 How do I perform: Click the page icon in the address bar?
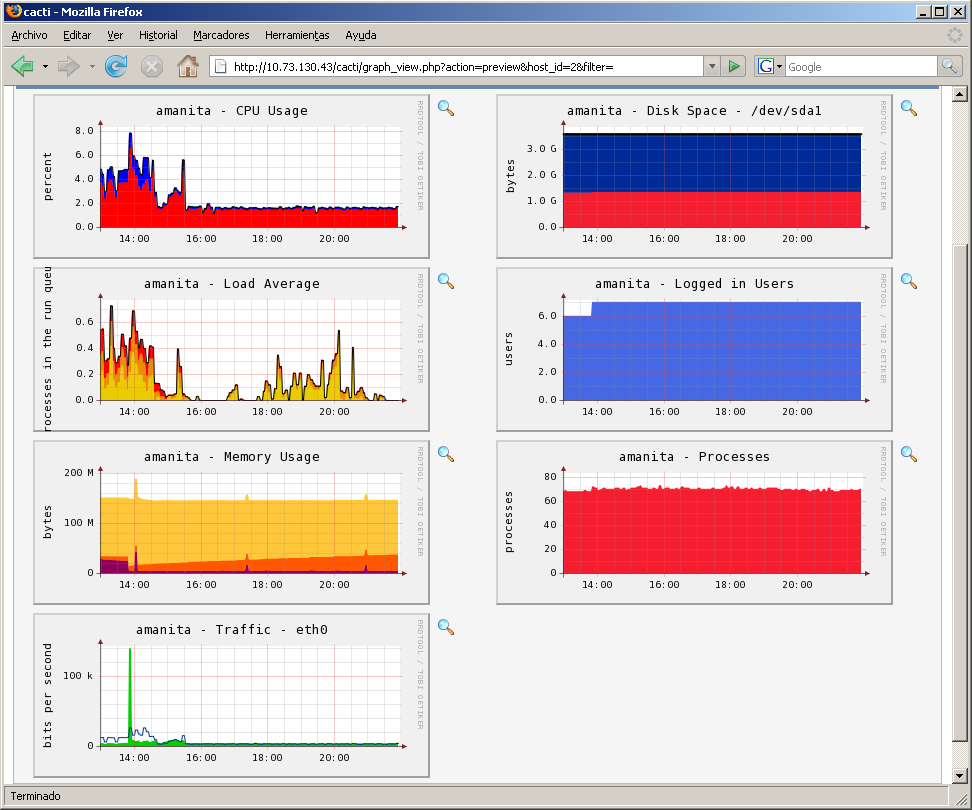coord(220,66)
